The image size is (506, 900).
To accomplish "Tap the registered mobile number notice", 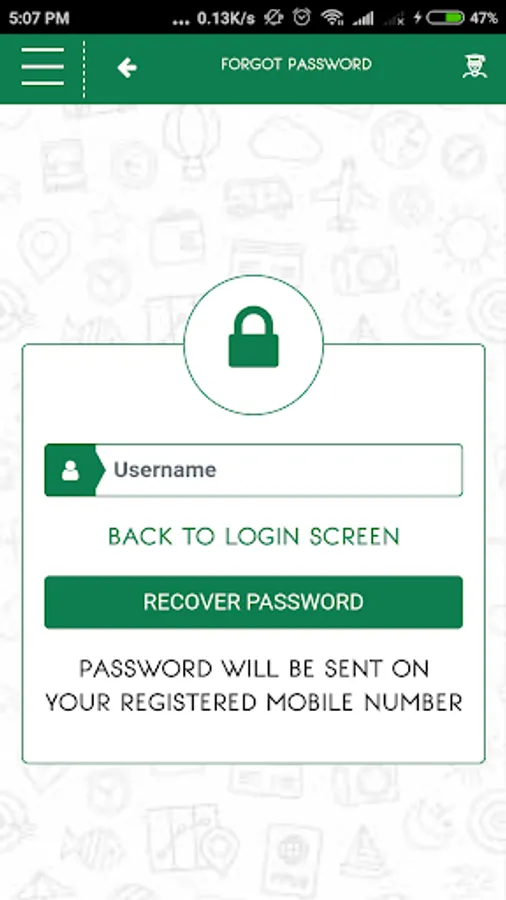I will 254,685.
